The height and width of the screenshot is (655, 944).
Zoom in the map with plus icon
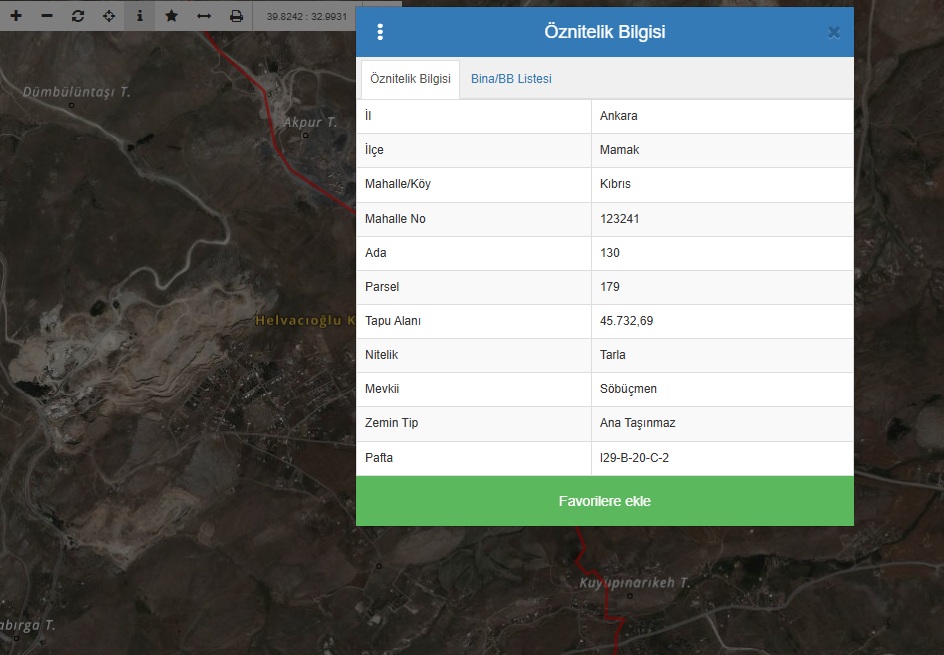coord(16,16)
